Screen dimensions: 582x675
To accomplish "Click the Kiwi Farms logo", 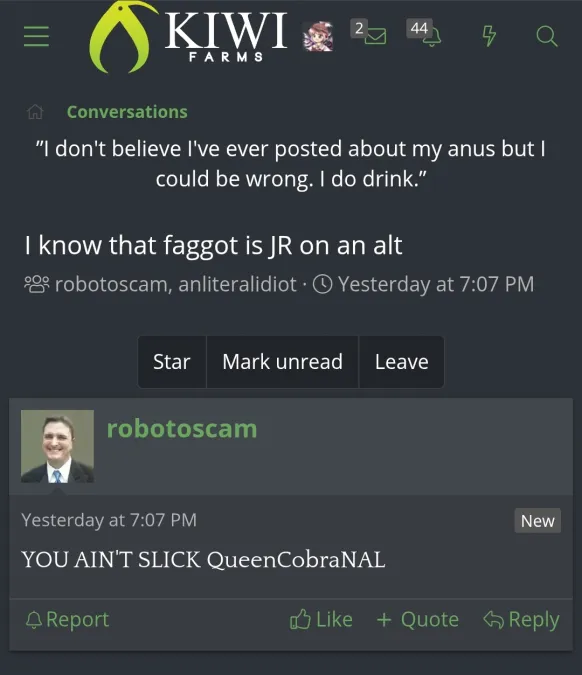I will coord(188,37).
